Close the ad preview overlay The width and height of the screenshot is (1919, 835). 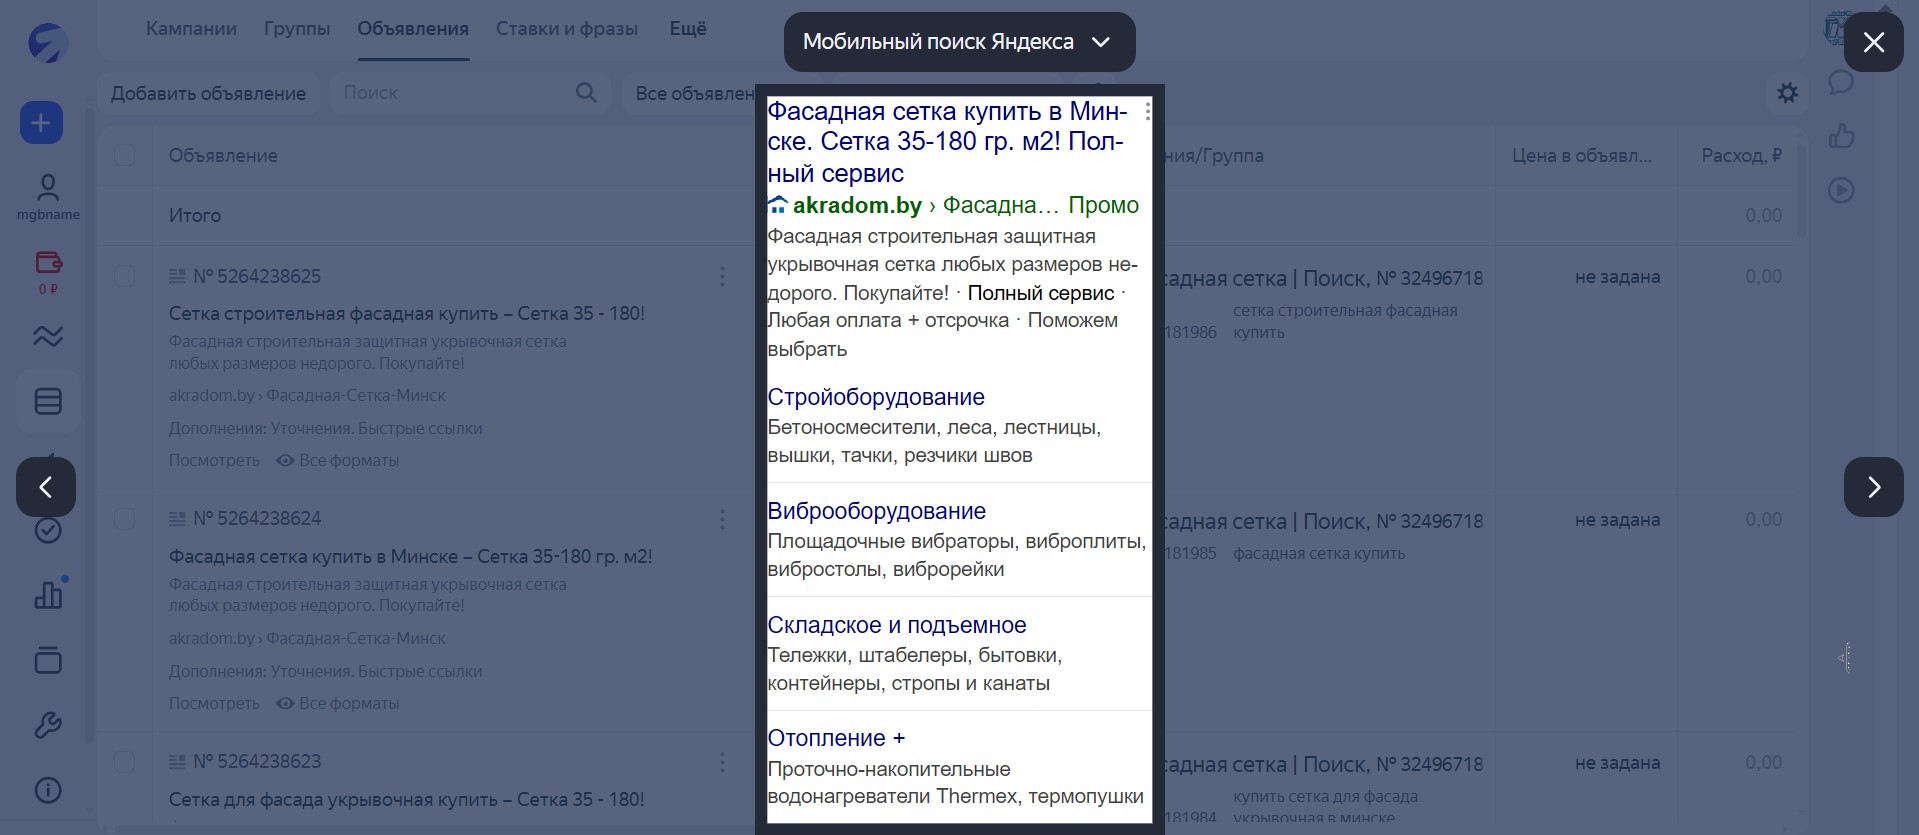pos(1873,42)
